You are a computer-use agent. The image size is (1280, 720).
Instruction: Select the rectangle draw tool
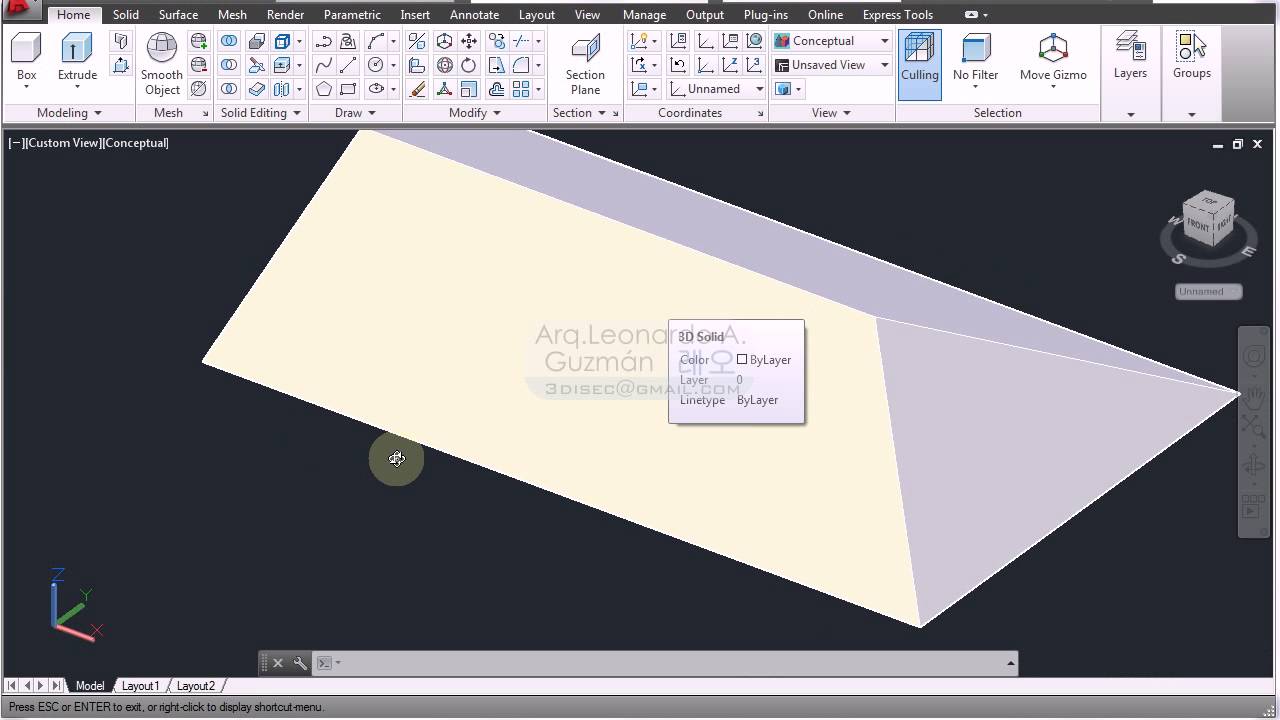pos(348,89)
